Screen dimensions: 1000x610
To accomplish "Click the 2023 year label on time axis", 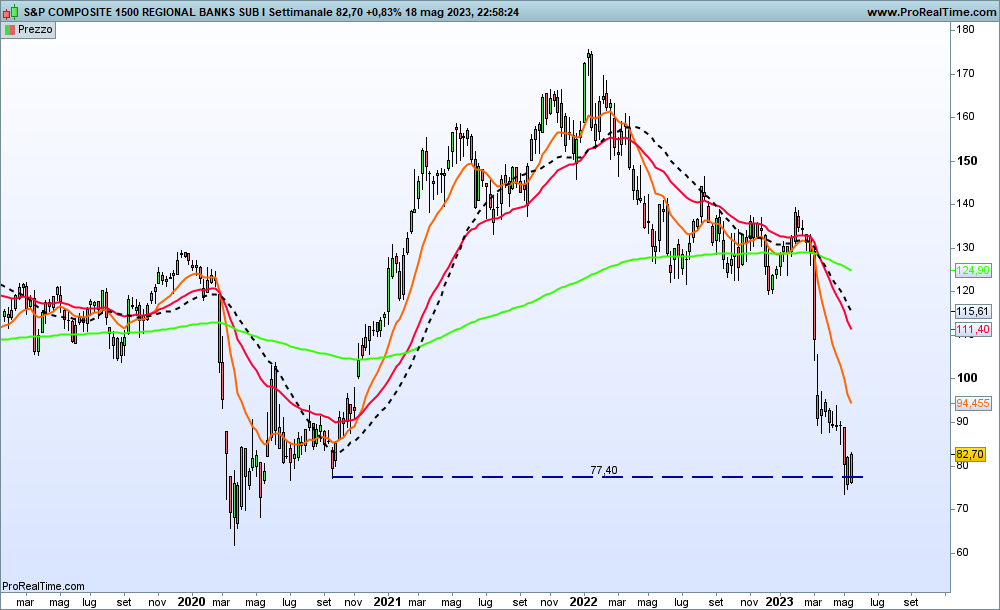I will pos(779,602).
